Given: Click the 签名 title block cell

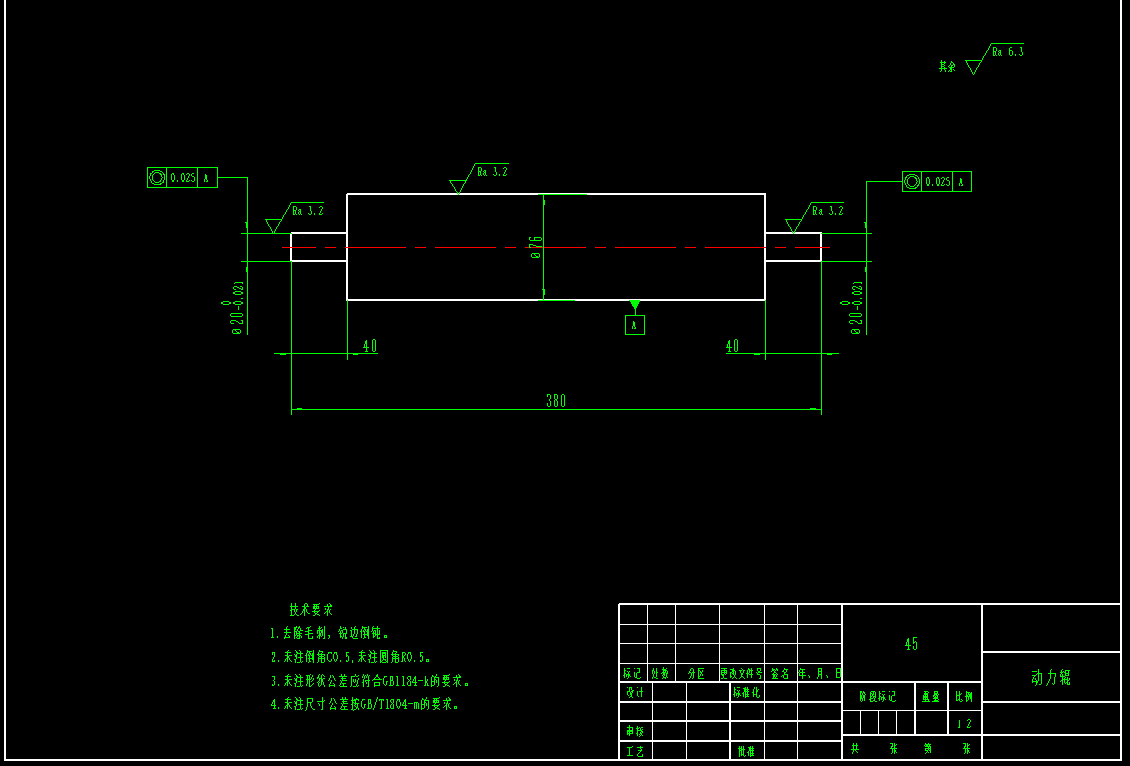Looking at the screenshot, I should point(780,673).
